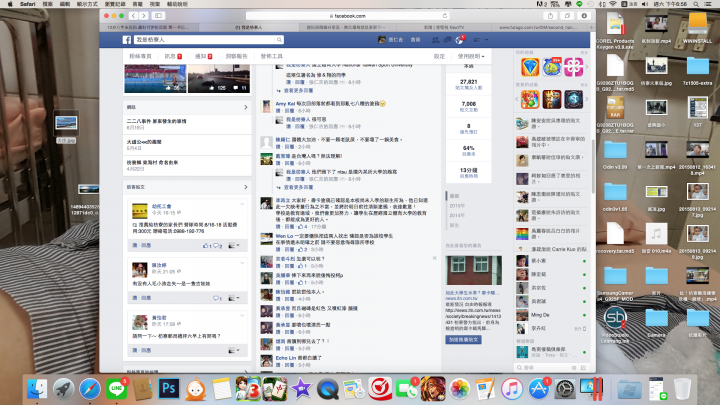Viewport: 720px width, 405px height.
Task: Open the Safari share button
Action: pos(550,16)
